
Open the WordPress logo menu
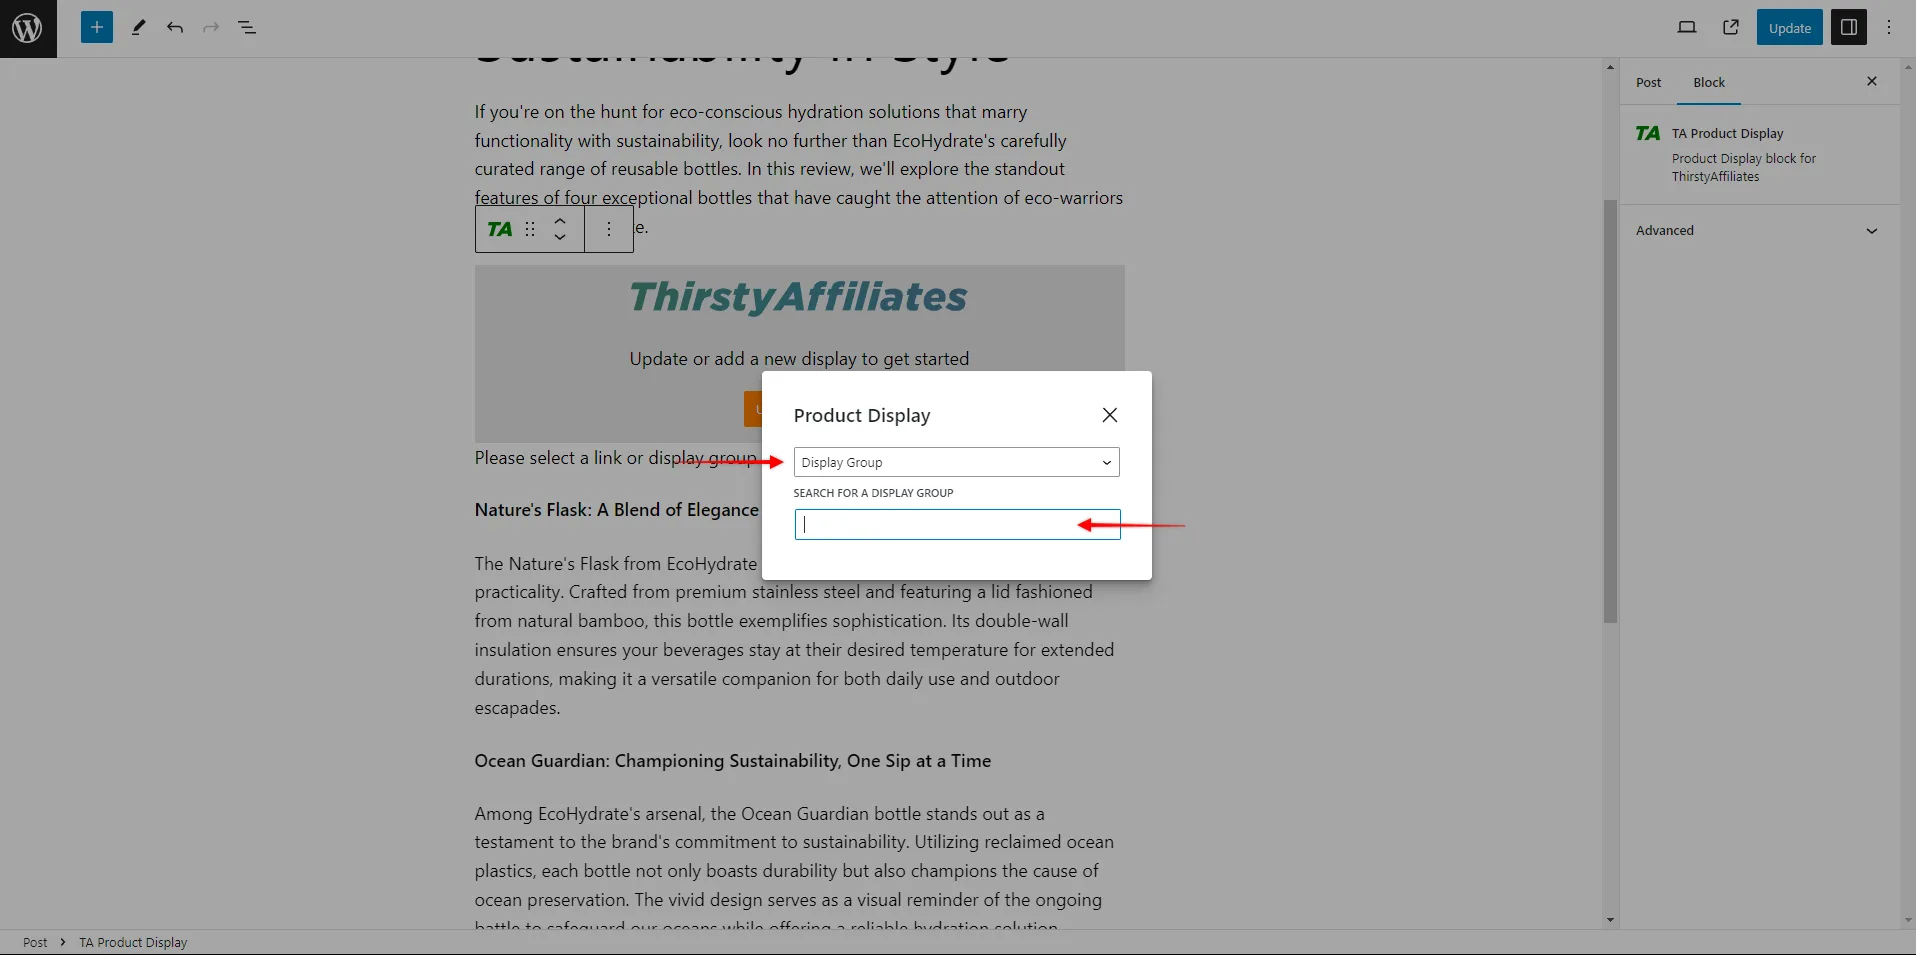point(28,28)
